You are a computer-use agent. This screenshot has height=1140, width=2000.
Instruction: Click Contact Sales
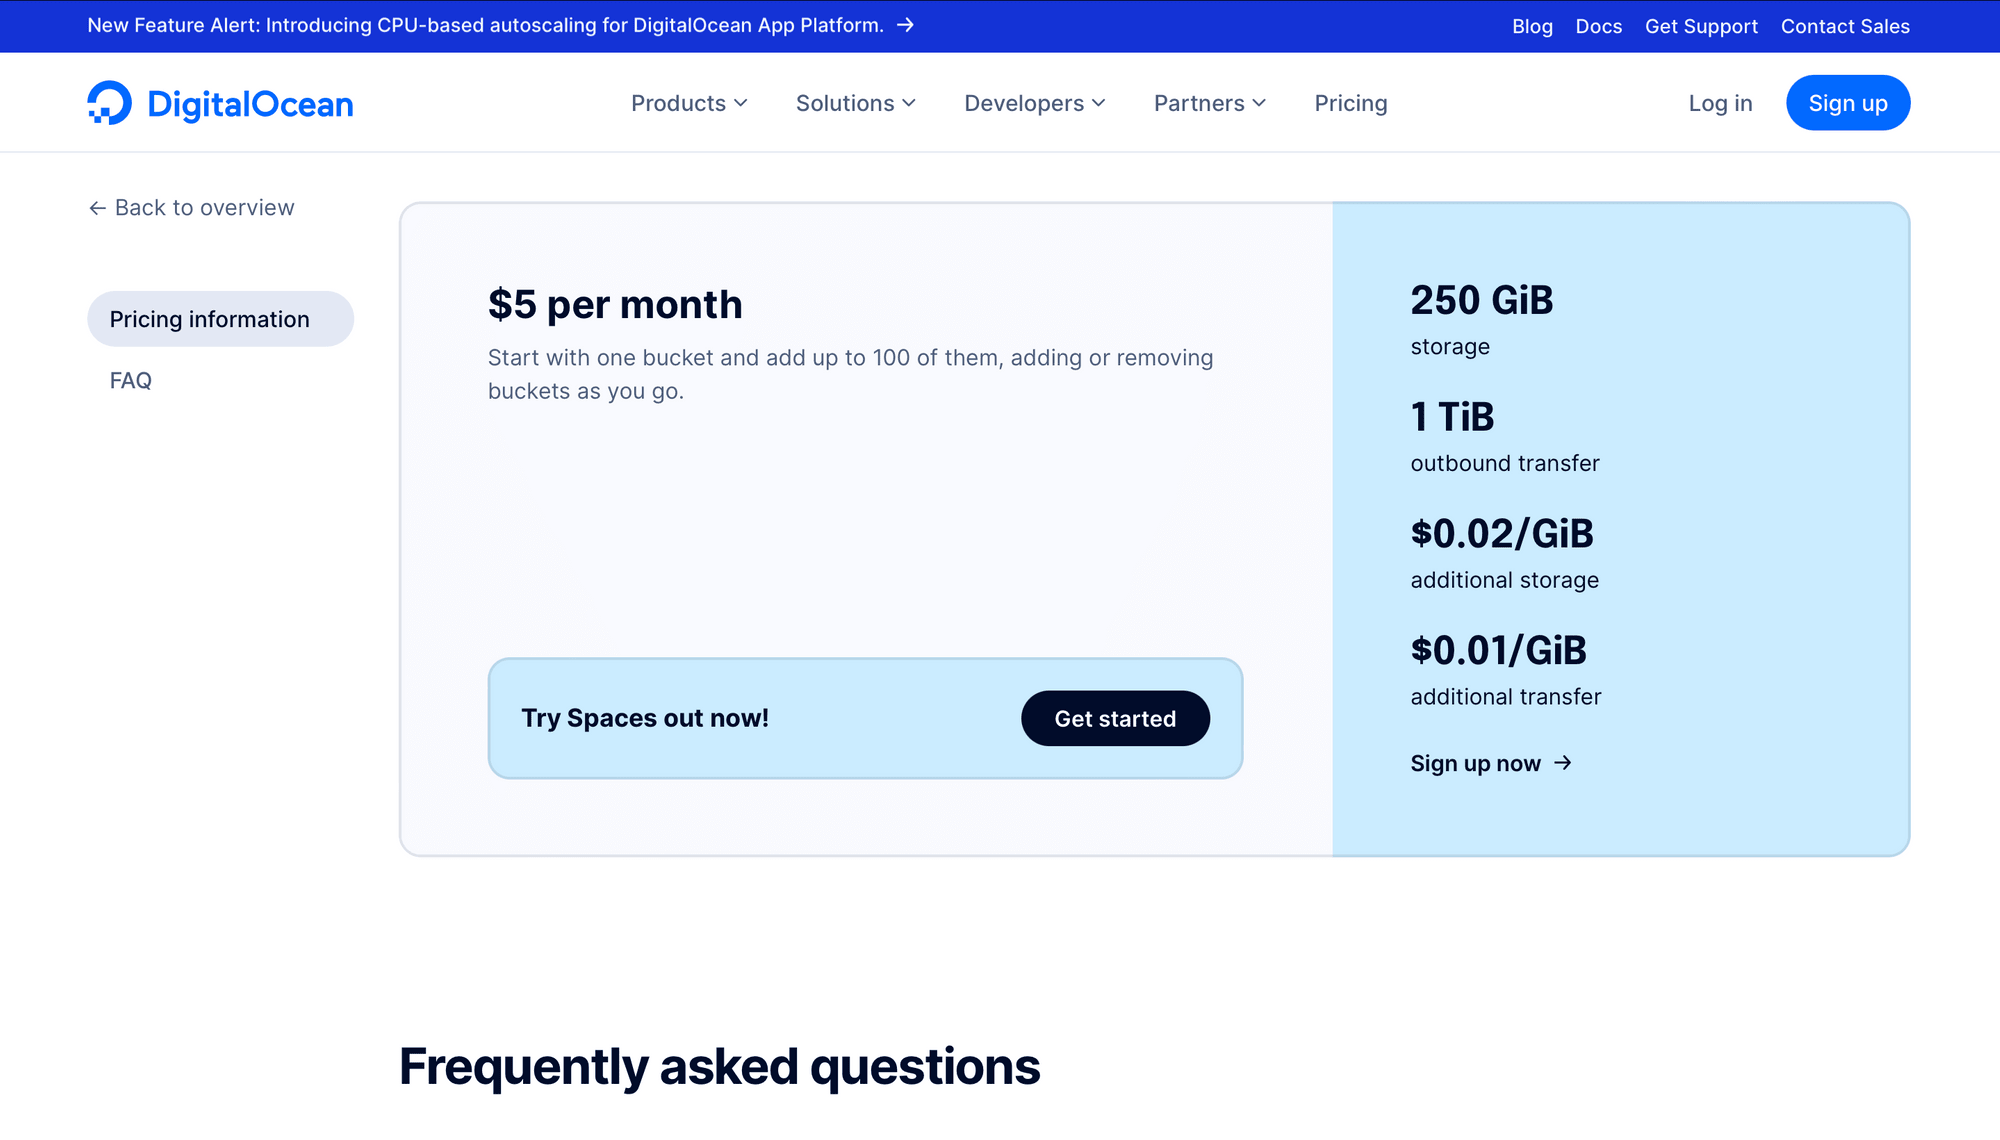click(1844, 26)
